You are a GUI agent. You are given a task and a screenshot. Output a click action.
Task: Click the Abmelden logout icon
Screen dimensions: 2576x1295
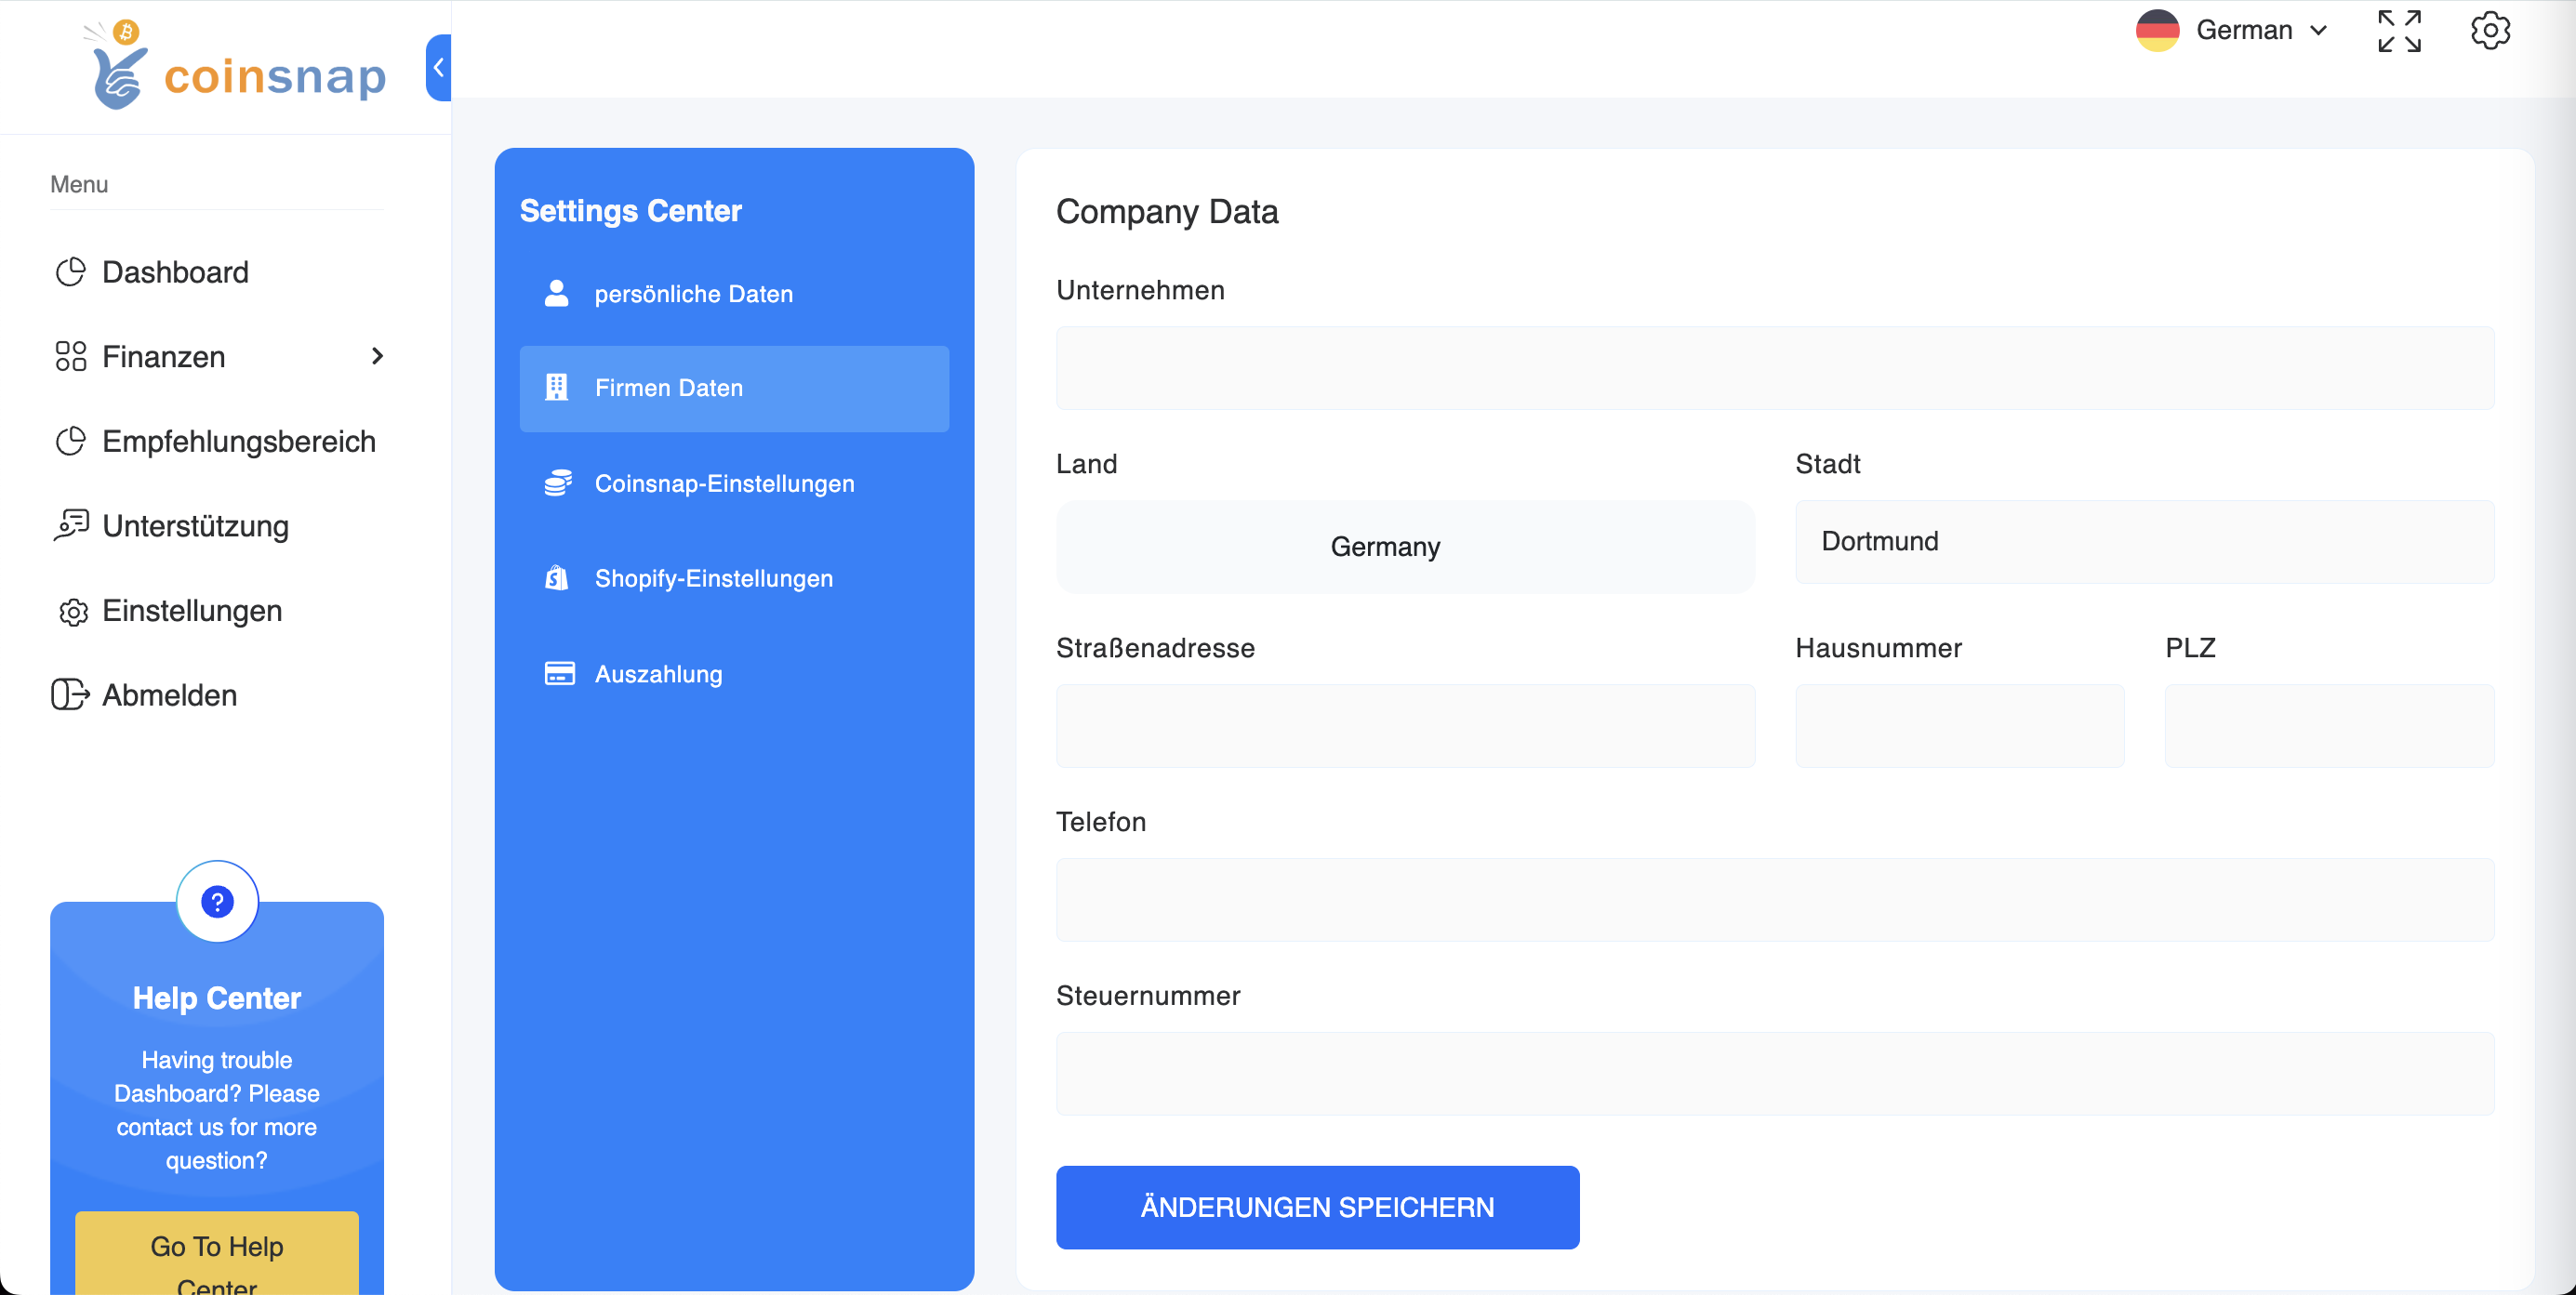[x=70, y=694]
